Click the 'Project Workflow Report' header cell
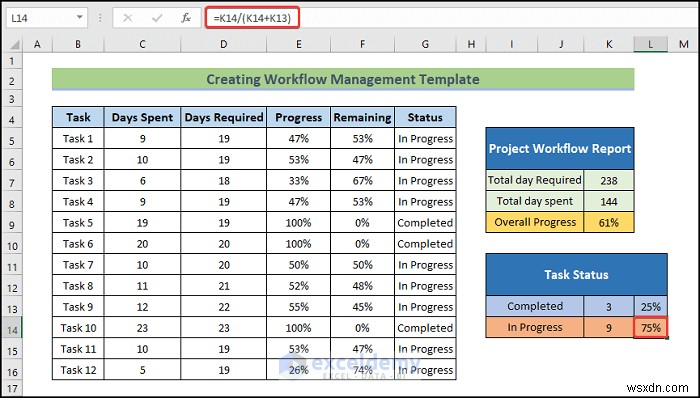The width and height of the screenshot is (700, 398). pos(560,149)
